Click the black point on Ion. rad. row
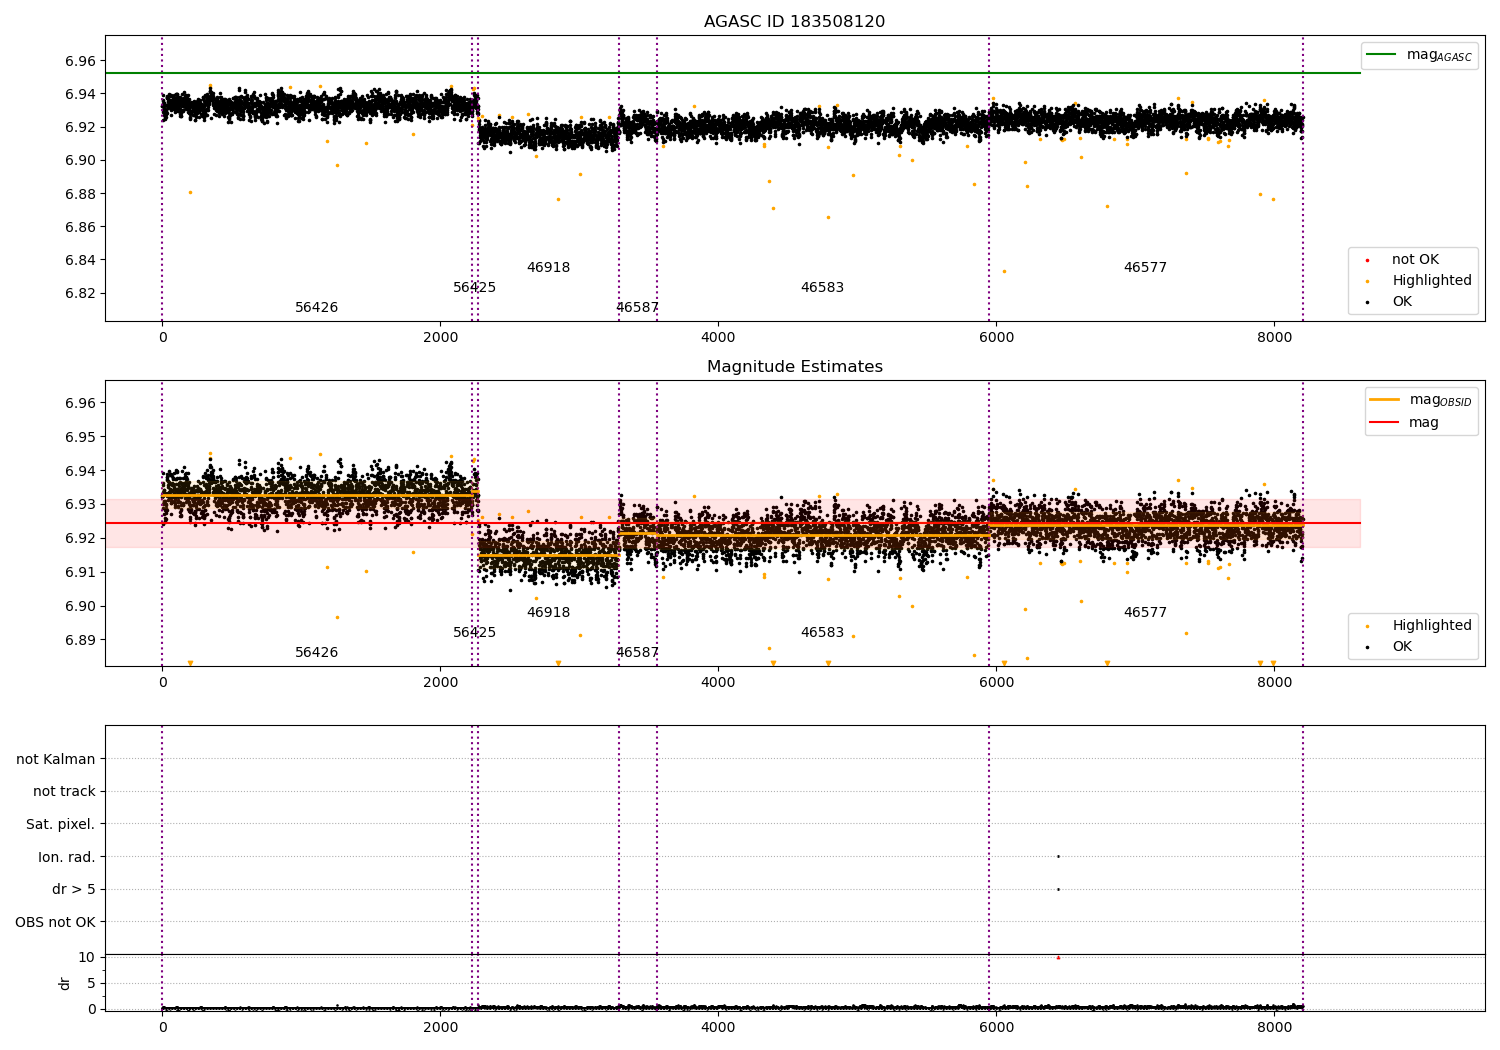Image resolution: width=1500 pixels, height=1050 pixels. click(x=1058, y=856)
